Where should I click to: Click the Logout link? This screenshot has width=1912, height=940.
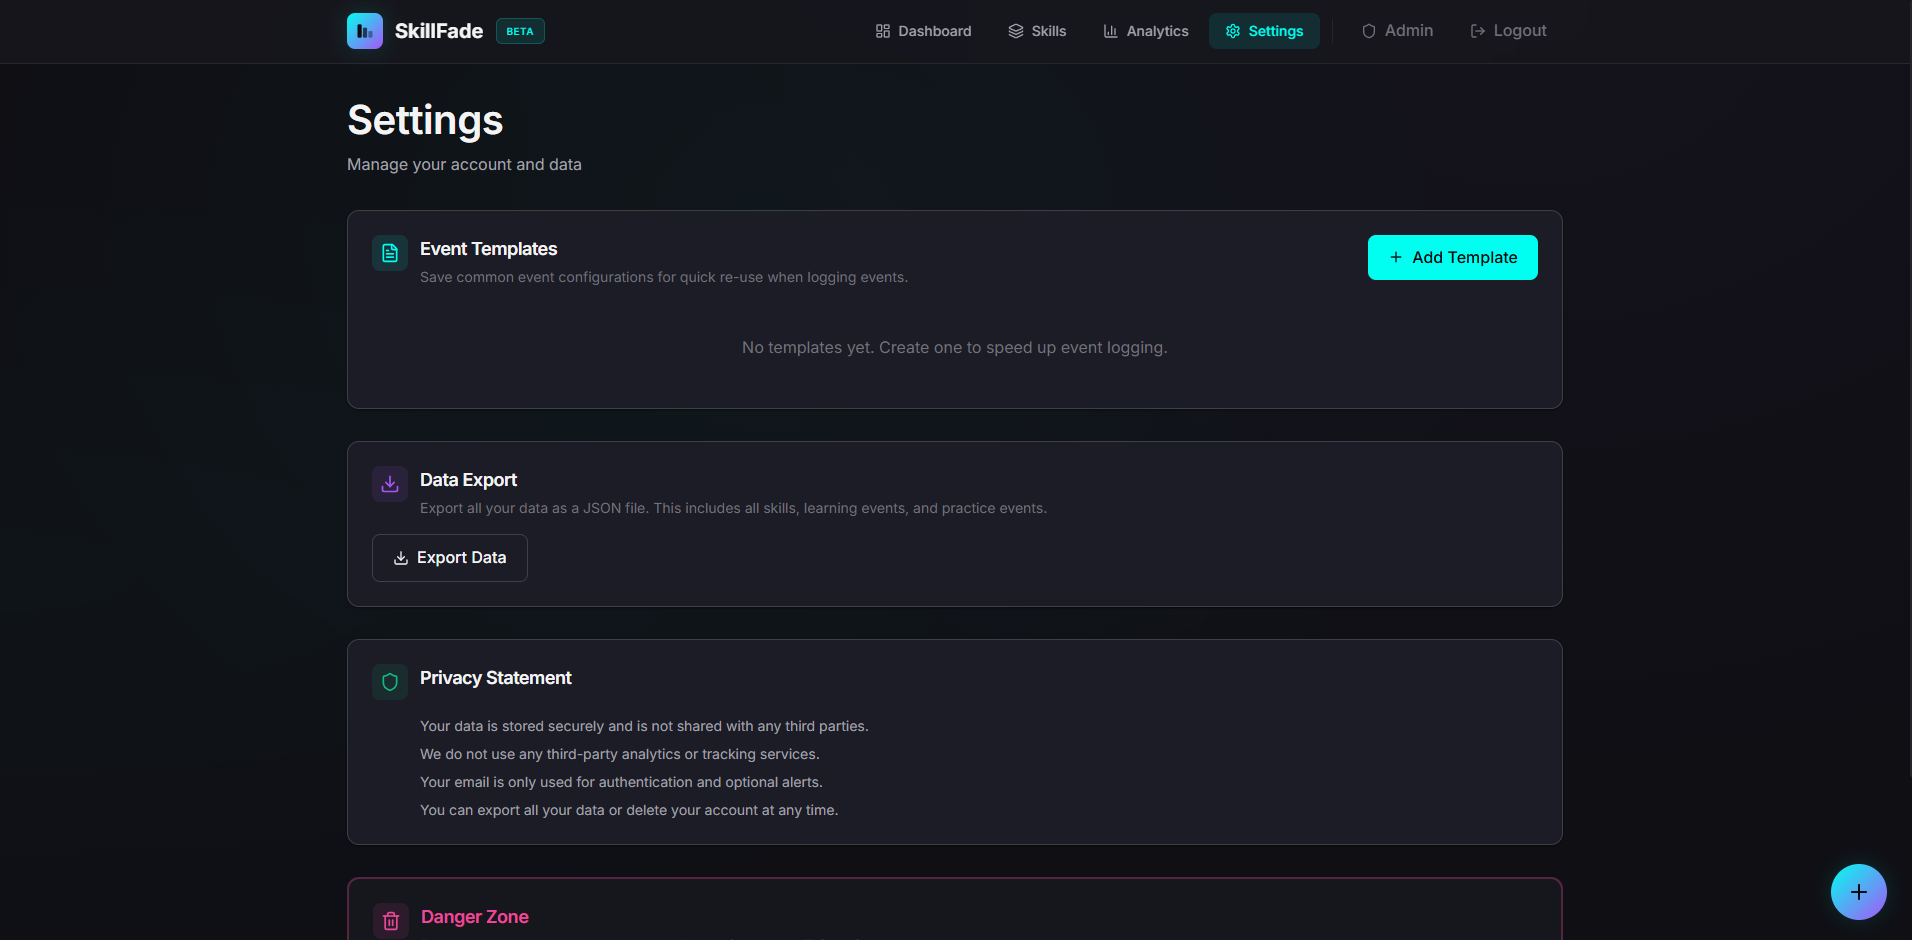coord(1520,31)
